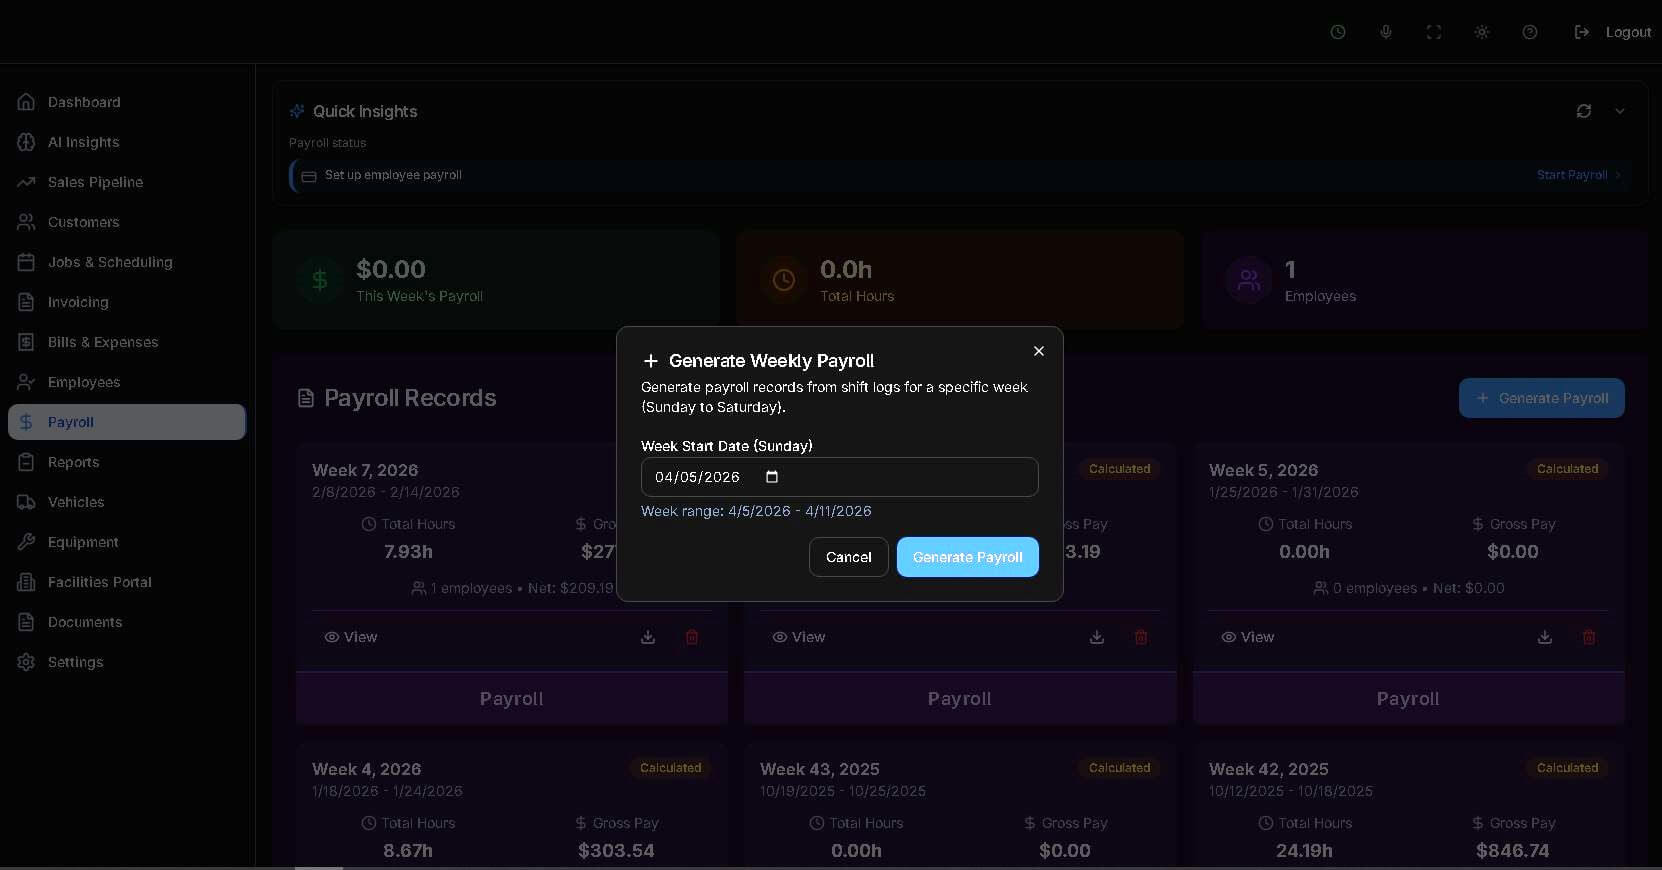Click the clock icon in top bar
This screenshot has width=1662, height=870.
[1338, 32]
